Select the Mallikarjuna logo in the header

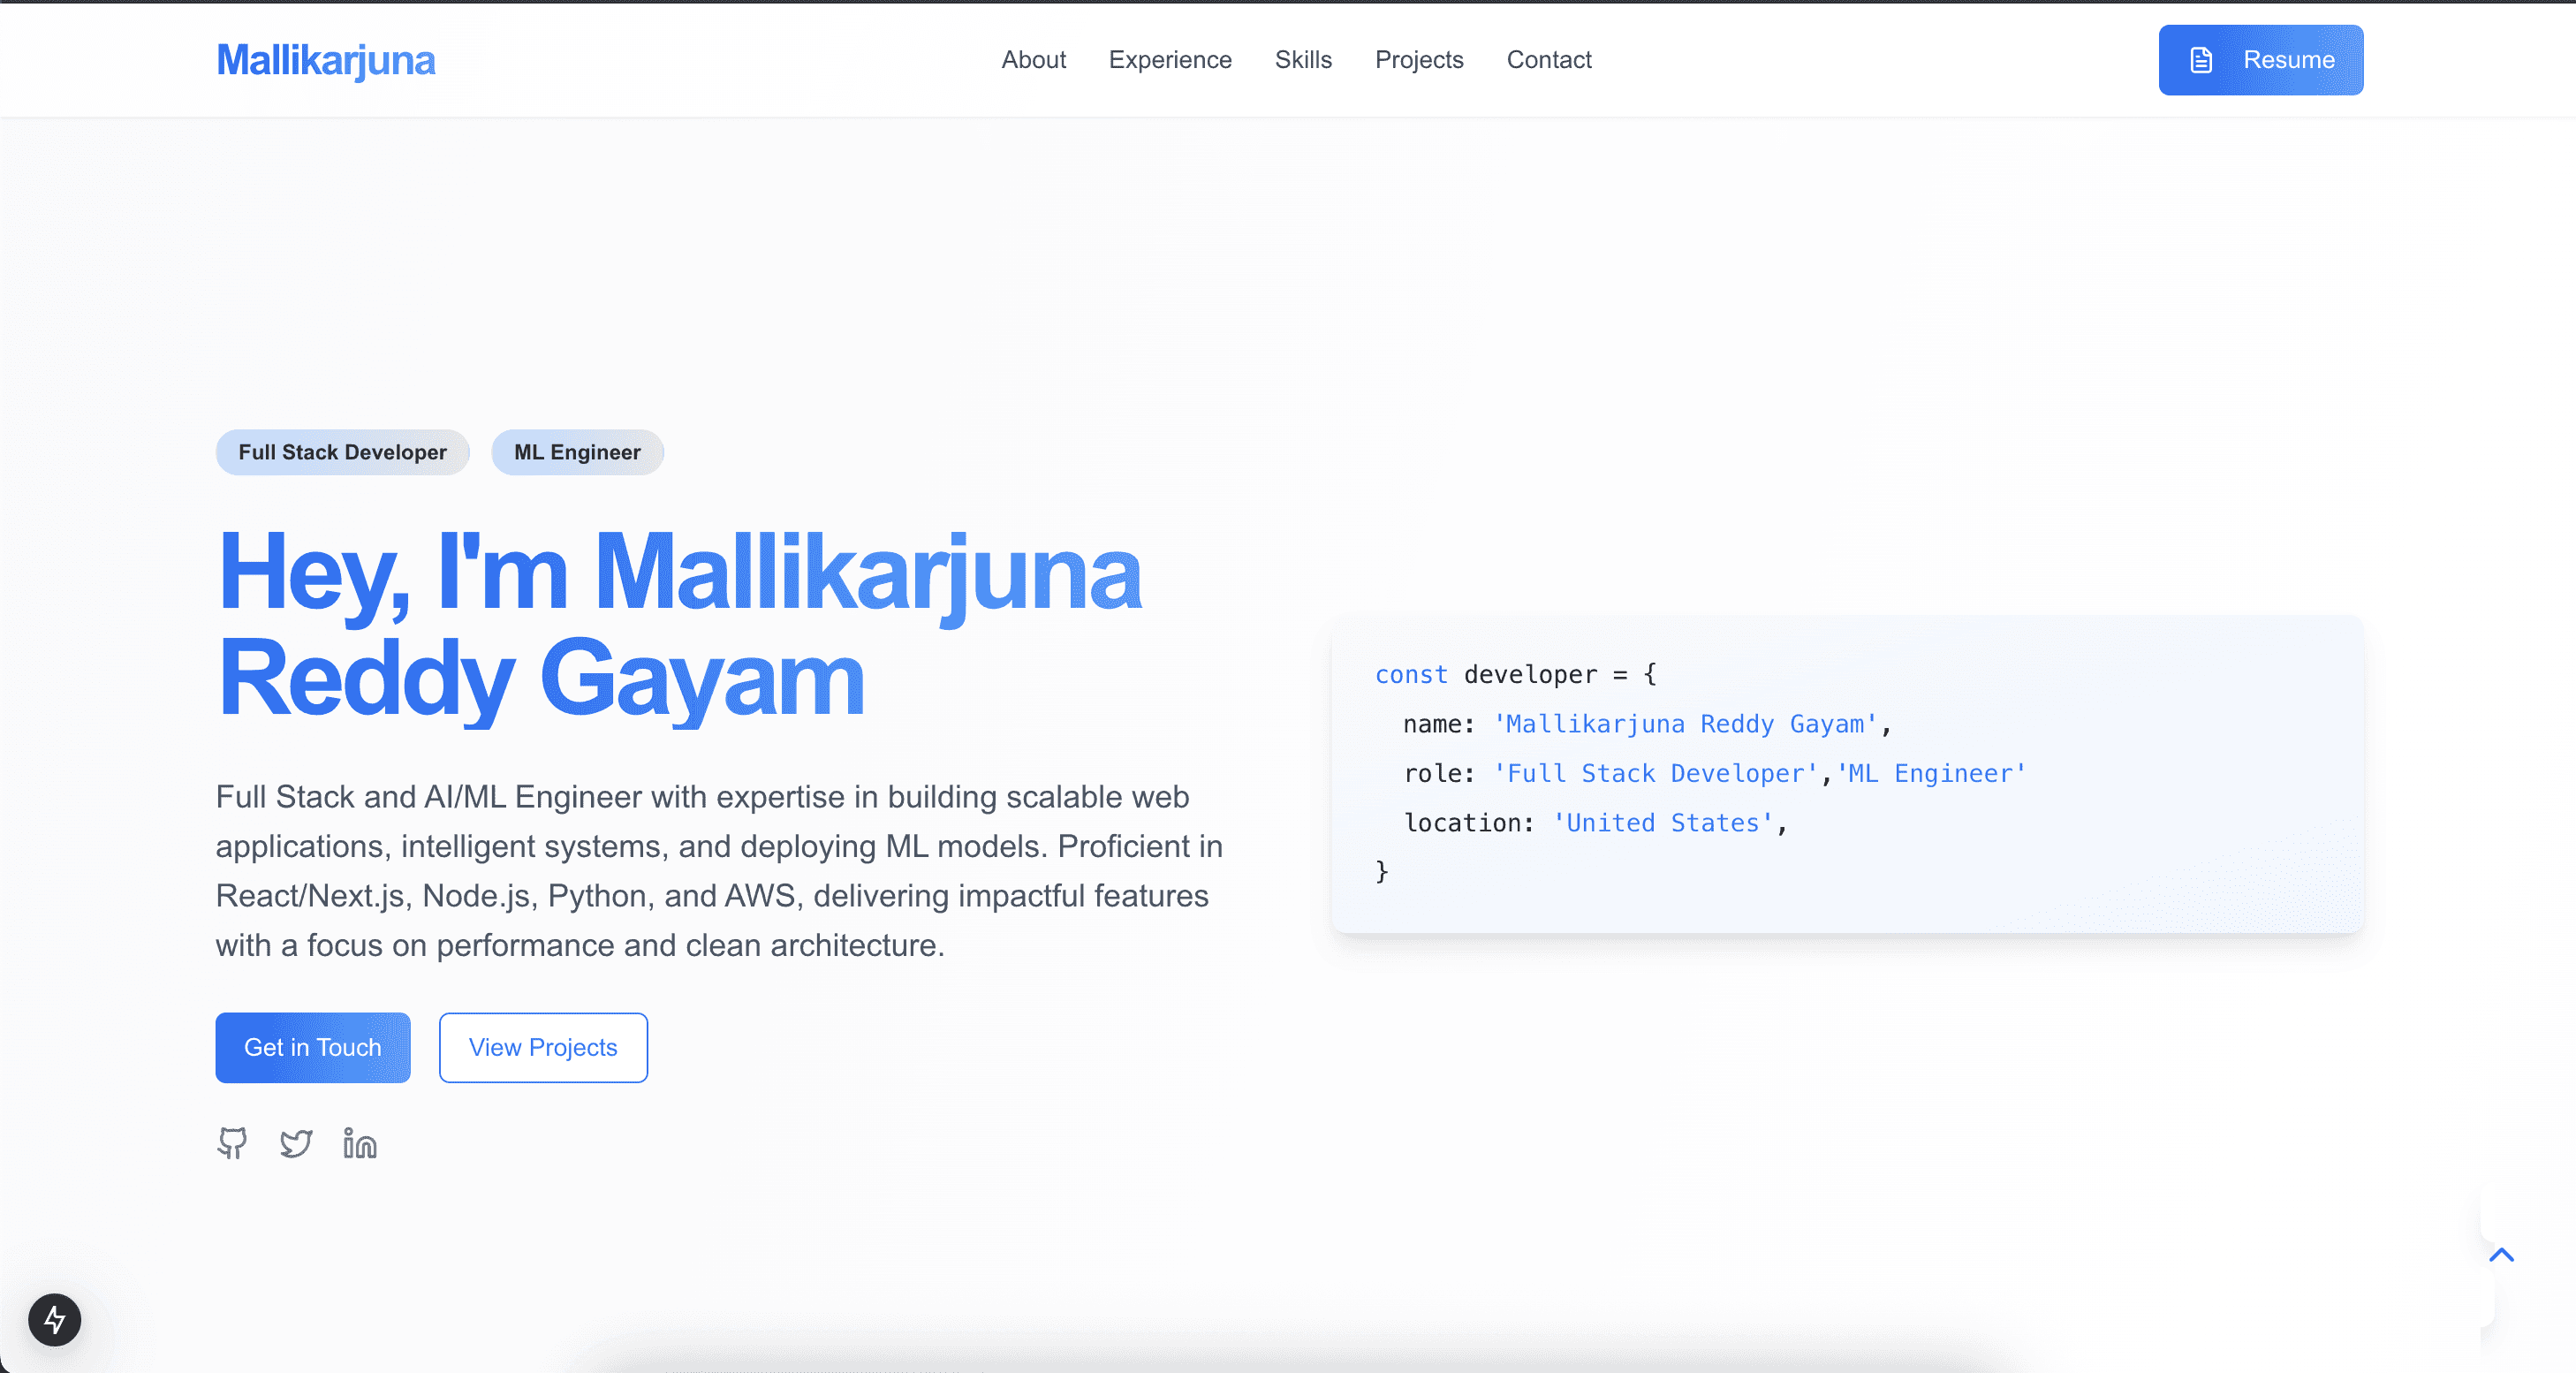click(326, 59)
